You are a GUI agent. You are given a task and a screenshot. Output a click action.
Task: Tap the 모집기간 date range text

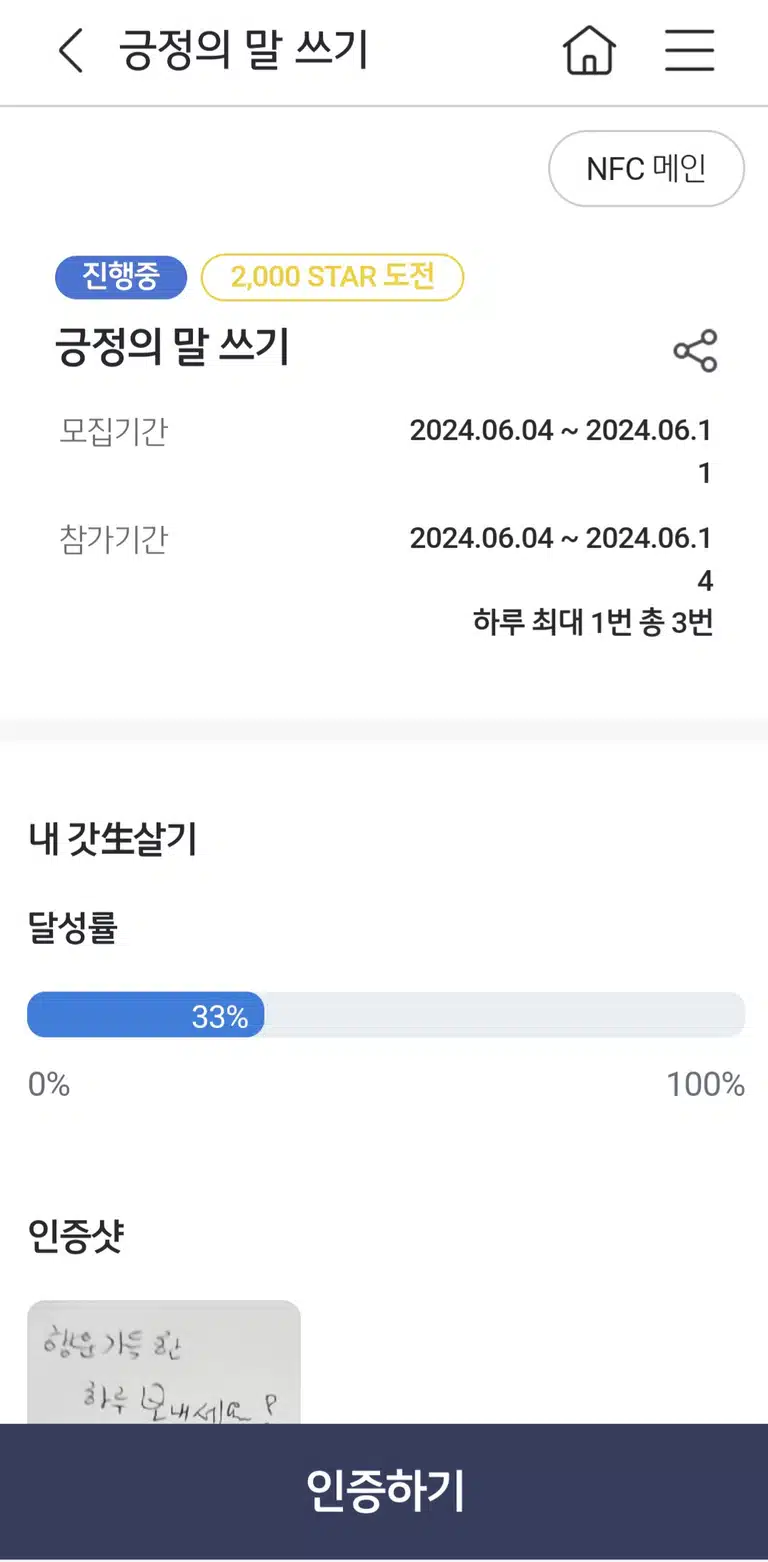561,451
